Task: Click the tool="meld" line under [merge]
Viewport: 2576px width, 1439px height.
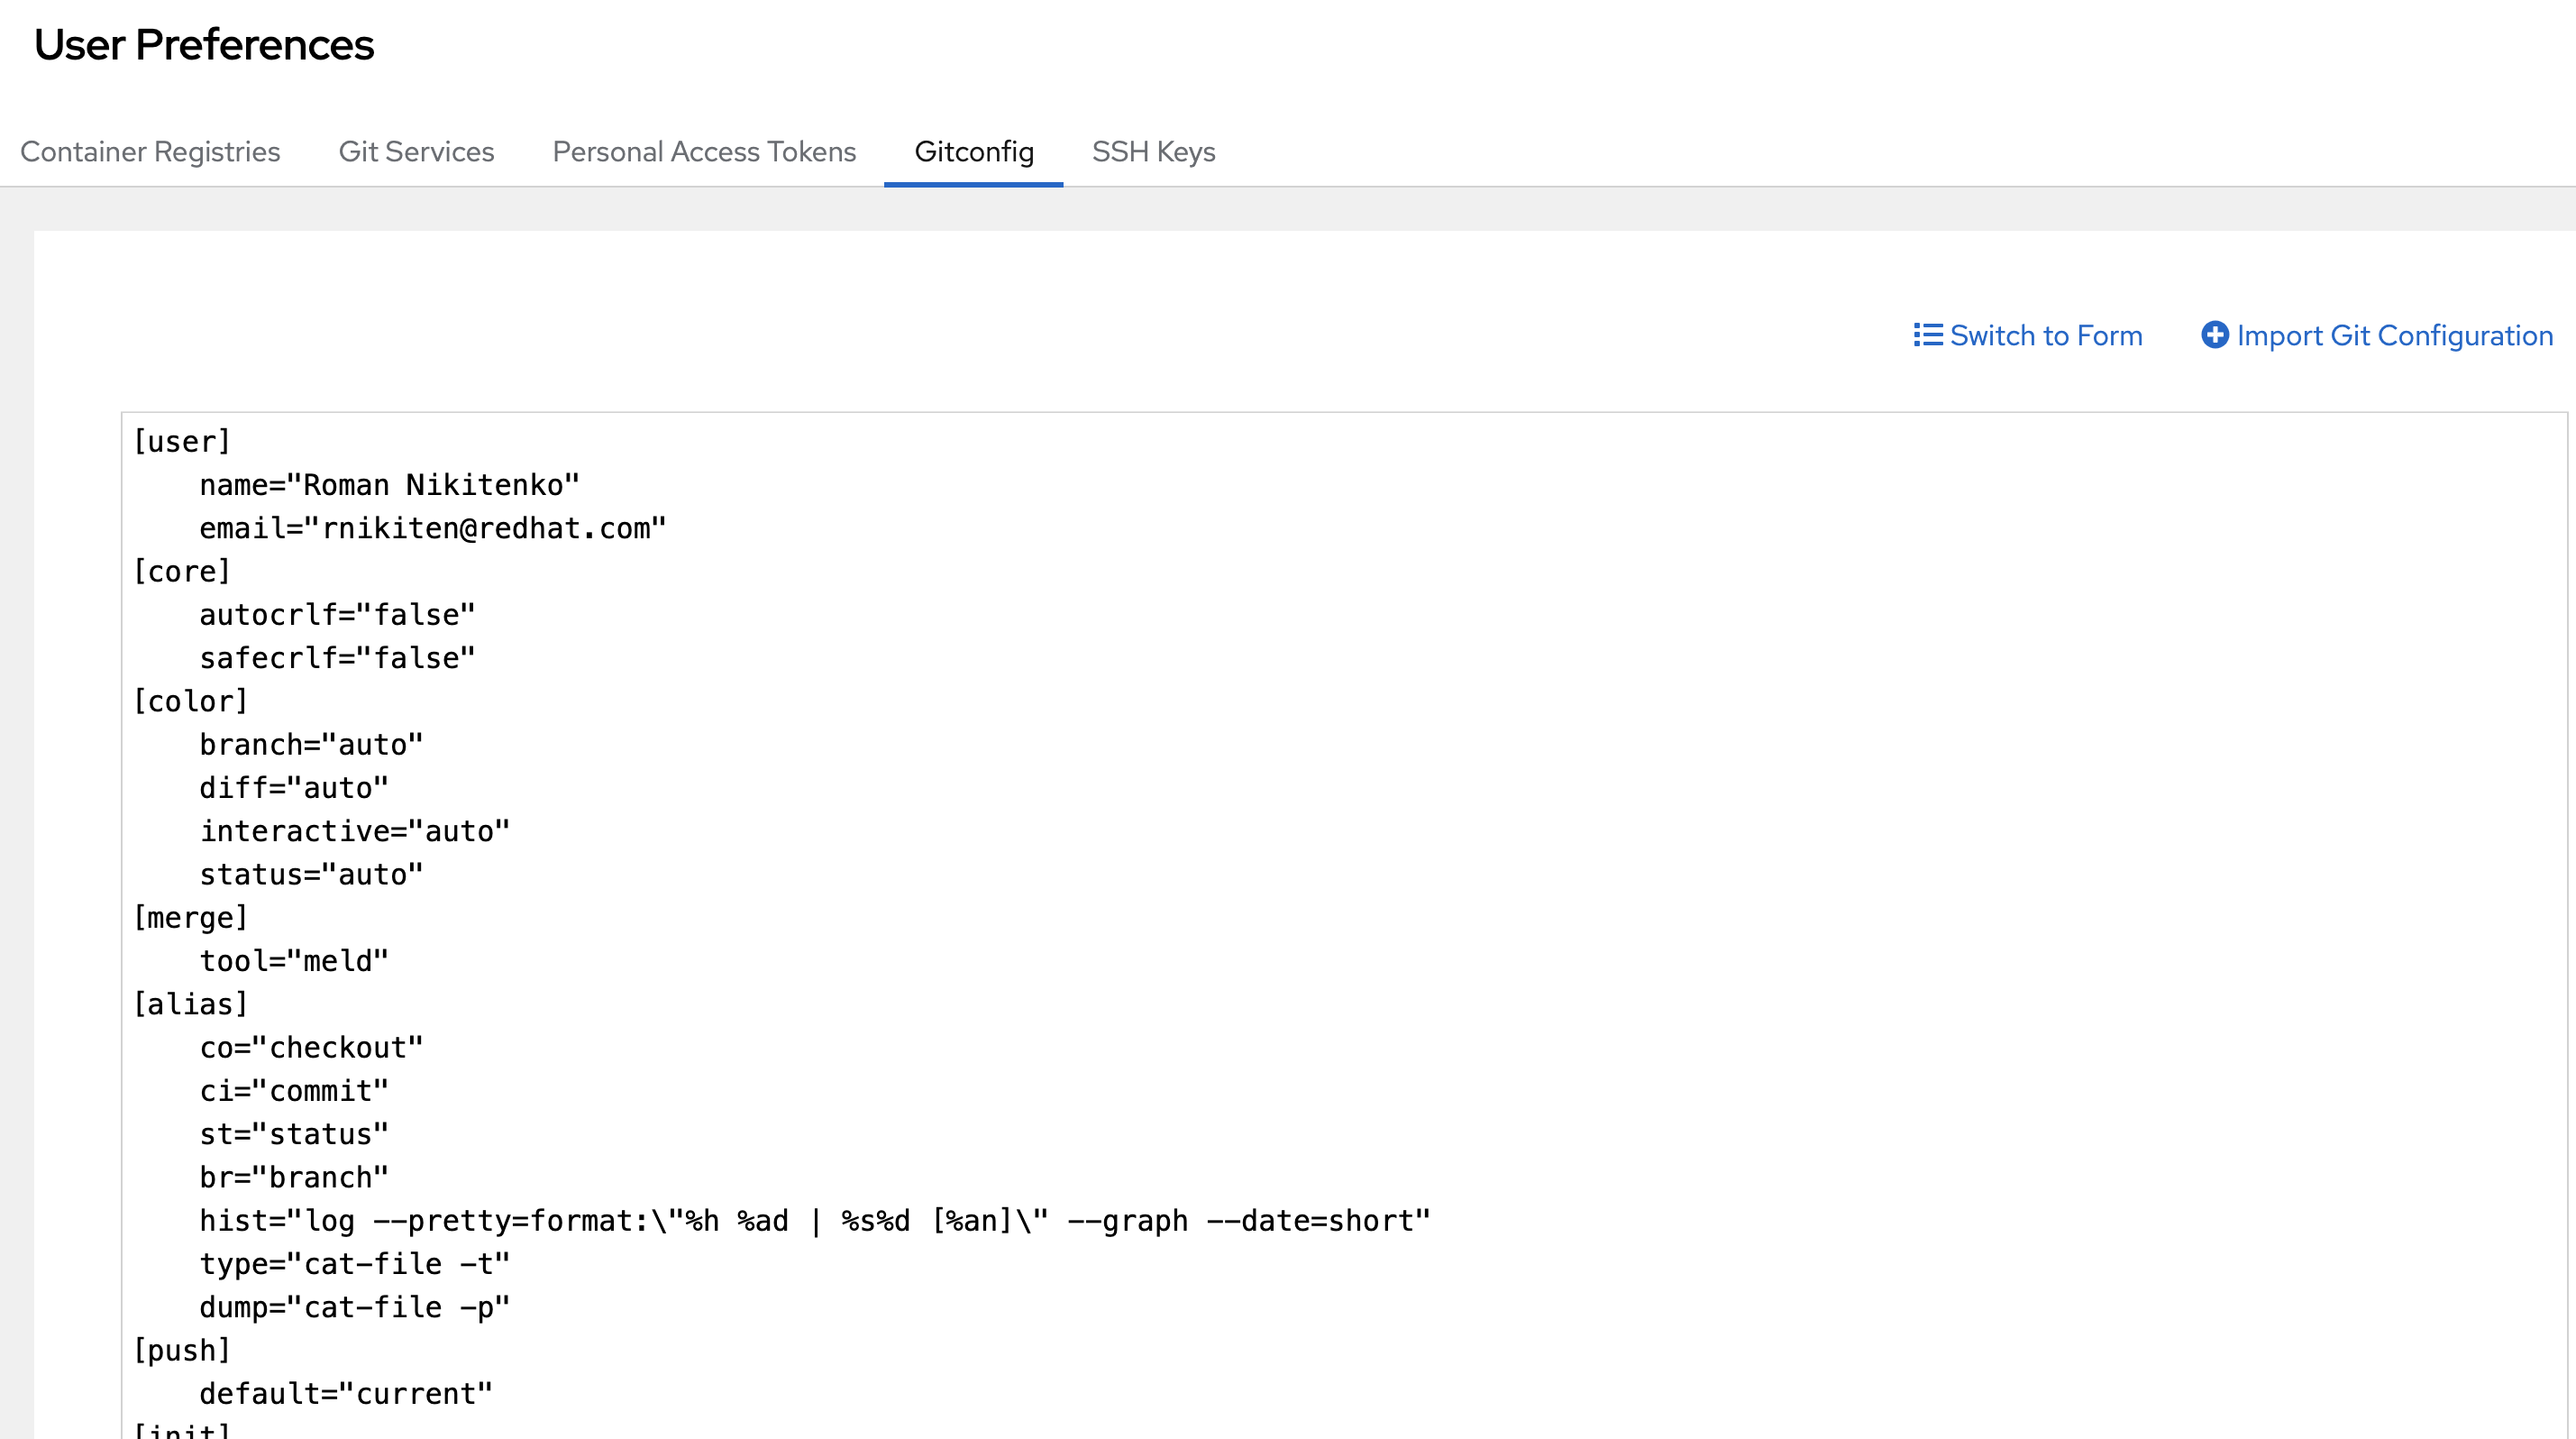Action: 293,962
